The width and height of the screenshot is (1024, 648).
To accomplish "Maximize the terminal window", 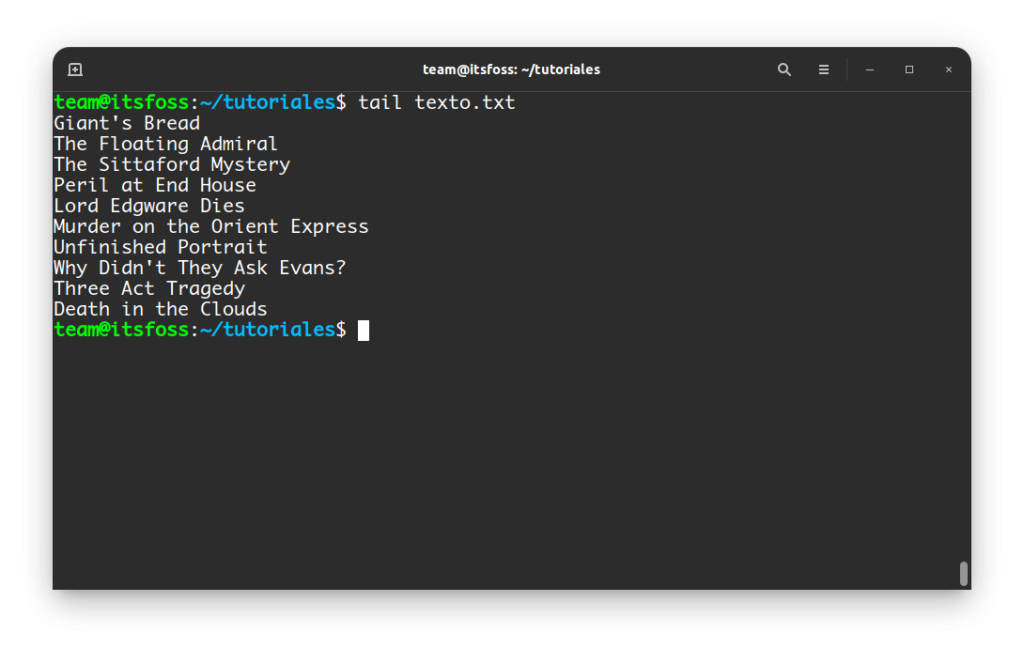I will 909,69.
